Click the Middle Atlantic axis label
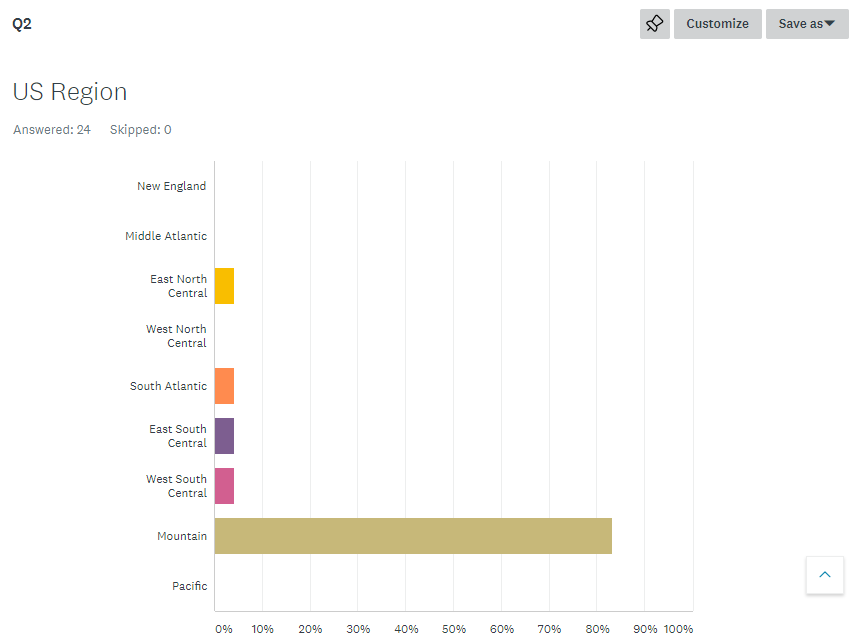The height and width of the screenshot is (642, 853). coord(166,236)
